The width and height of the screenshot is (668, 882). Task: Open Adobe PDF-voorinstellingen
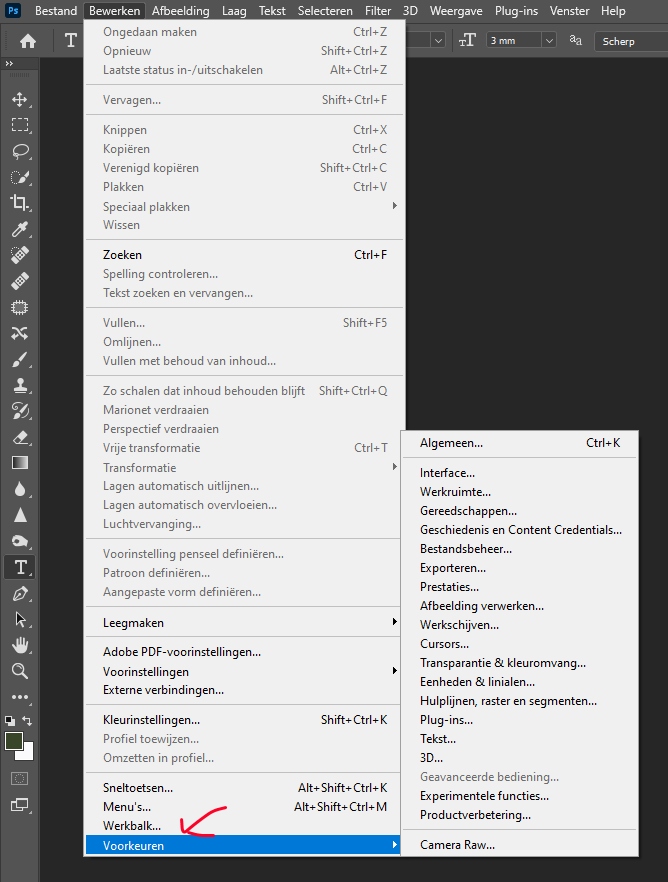click(243, 652)
